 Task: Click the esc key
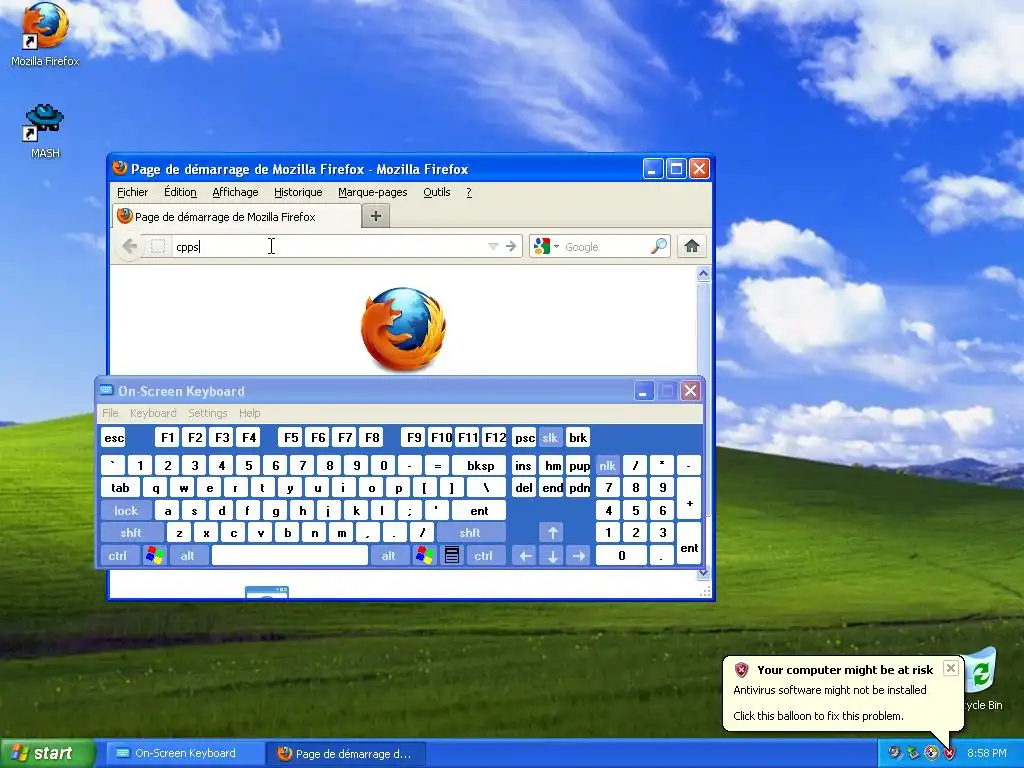coord(114,438)
